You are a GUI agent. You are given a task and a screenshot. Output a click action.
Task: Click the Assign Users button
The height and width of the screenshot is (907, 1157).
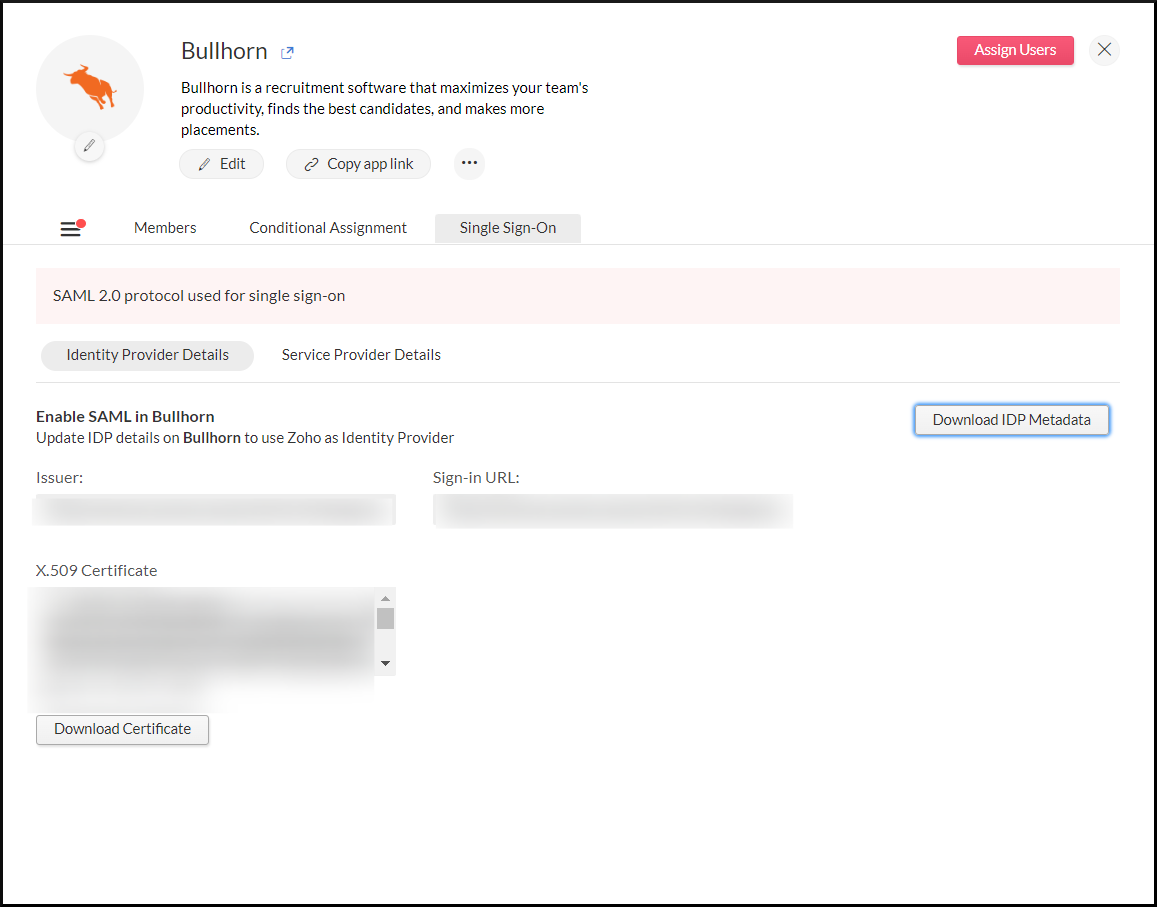tap(1015, 50)
